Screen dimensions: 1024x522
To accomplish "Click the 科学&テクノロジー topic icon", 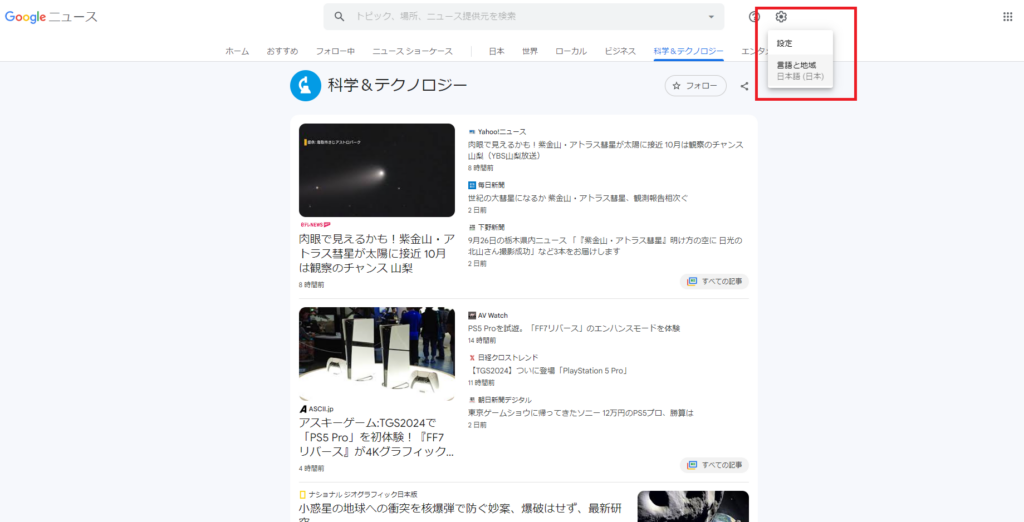I will point(306,86).
